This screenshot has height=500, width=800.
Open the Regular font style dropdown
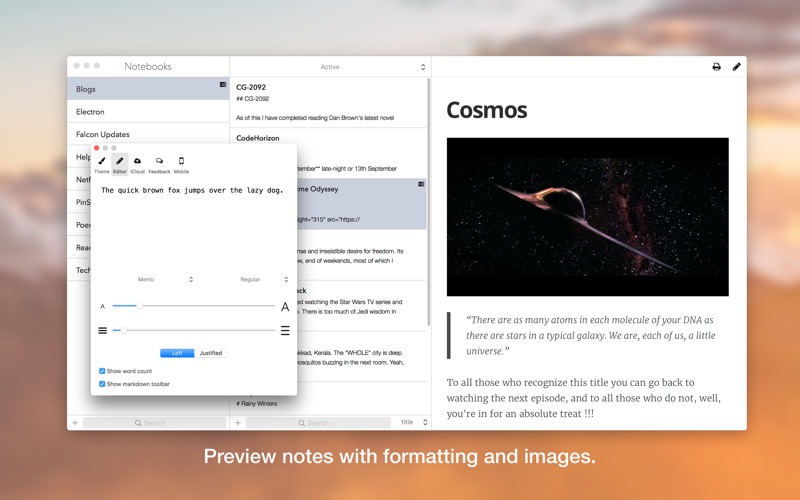click(x=264, y=280)
